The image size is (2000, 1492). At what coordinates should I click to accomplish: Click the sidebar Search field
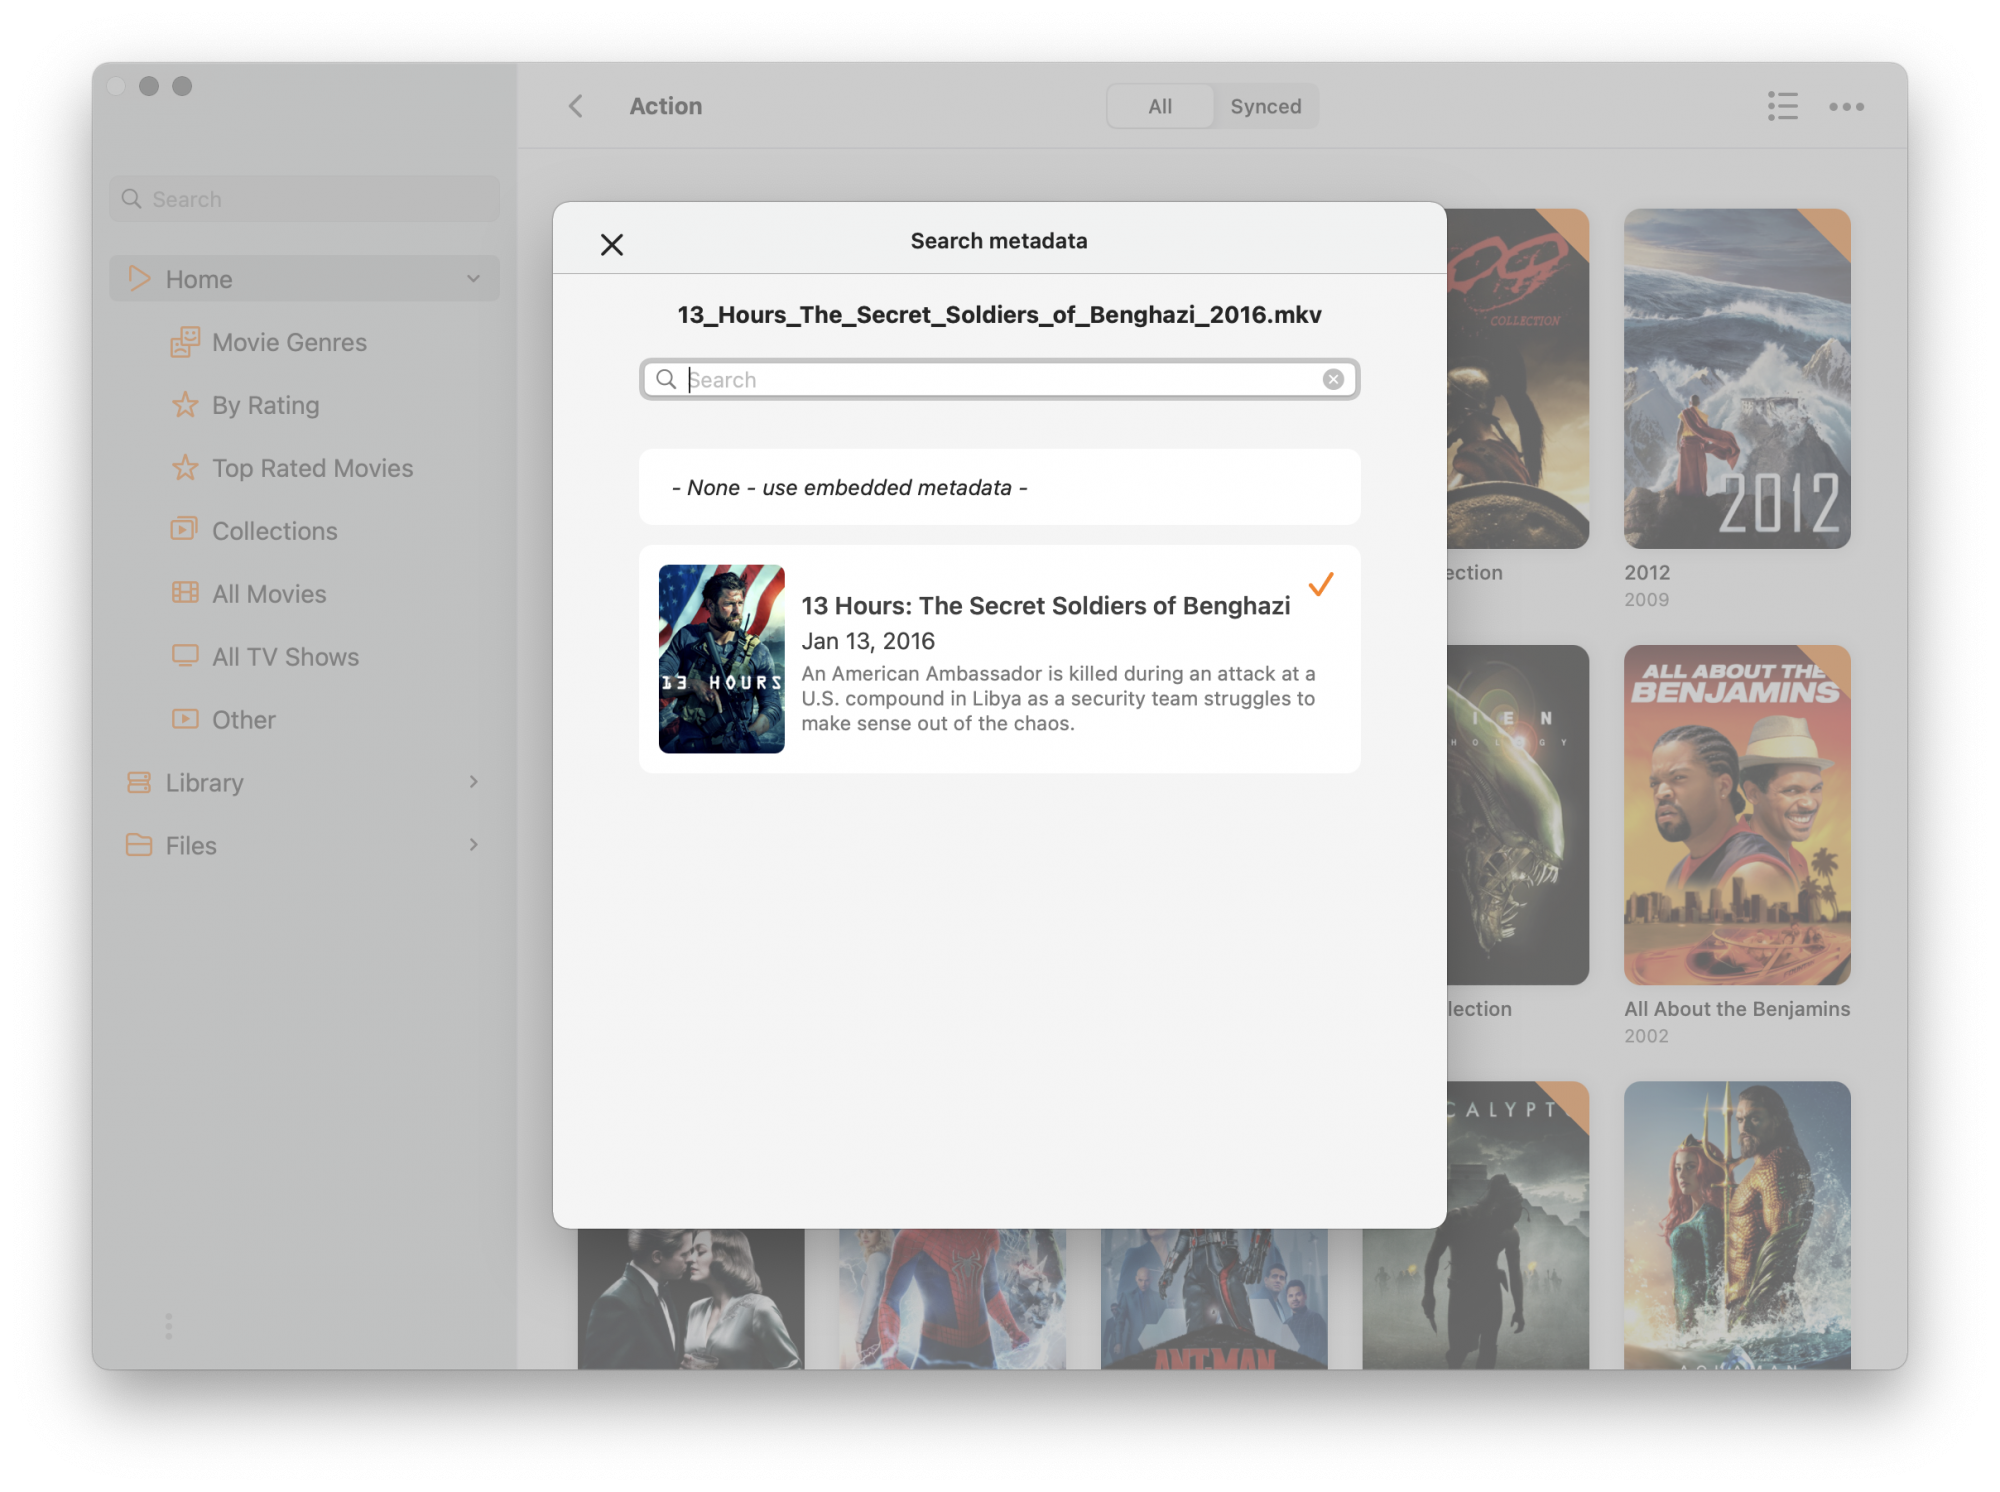pyautogui.click(x=304, y=199)
